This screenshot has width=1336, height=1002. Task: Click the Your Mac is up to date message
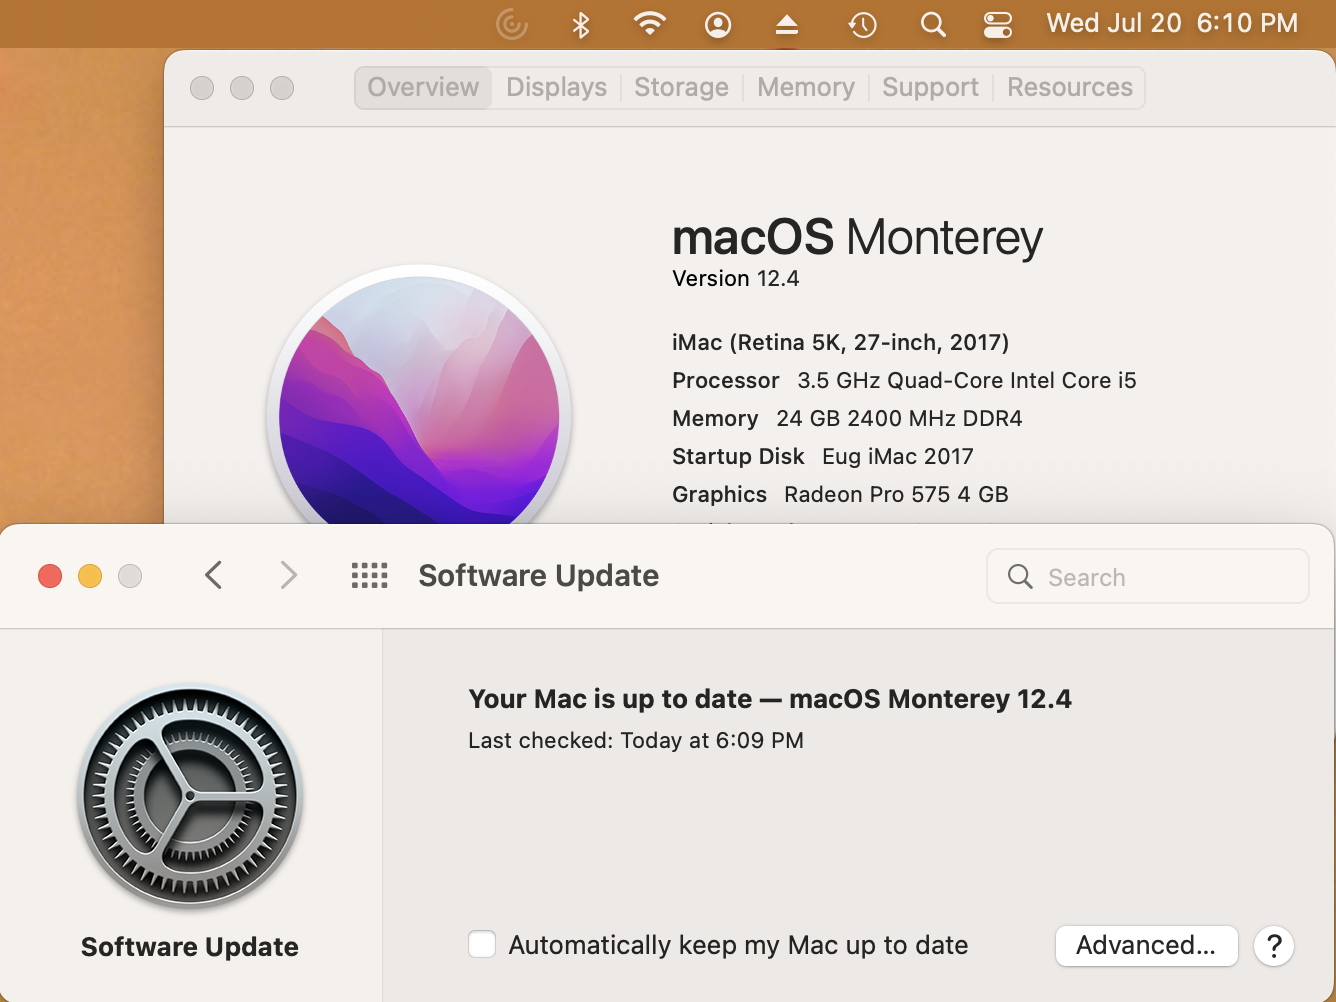(769, 699)
